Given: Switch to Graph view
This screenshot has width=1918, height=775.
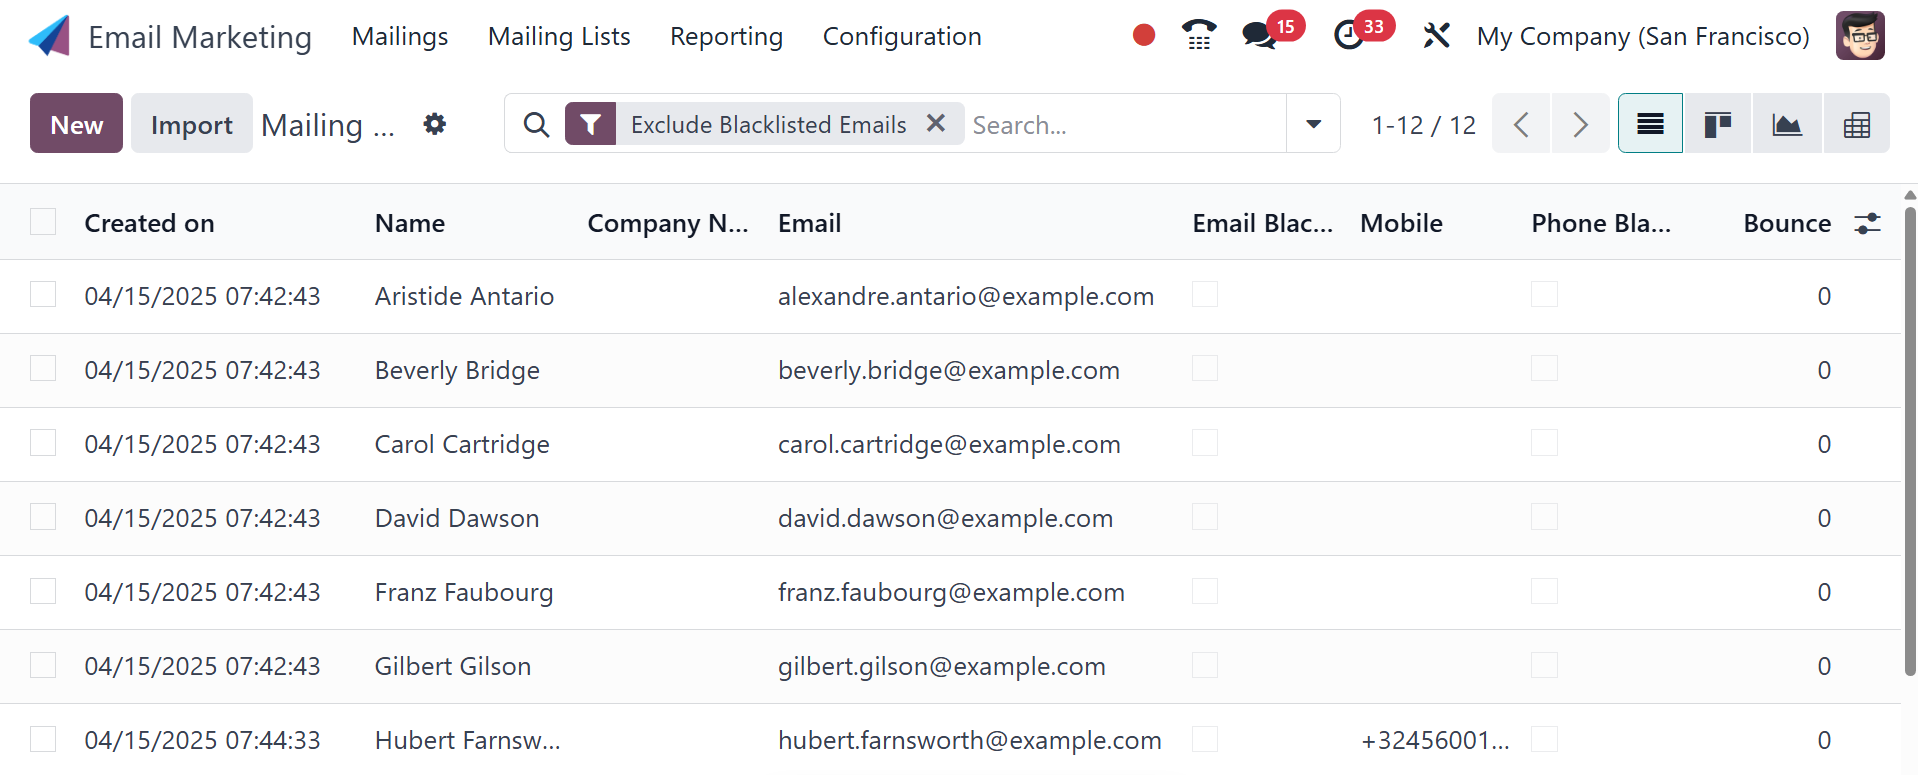Looking at the screenshot, I should click(1786, 124).
